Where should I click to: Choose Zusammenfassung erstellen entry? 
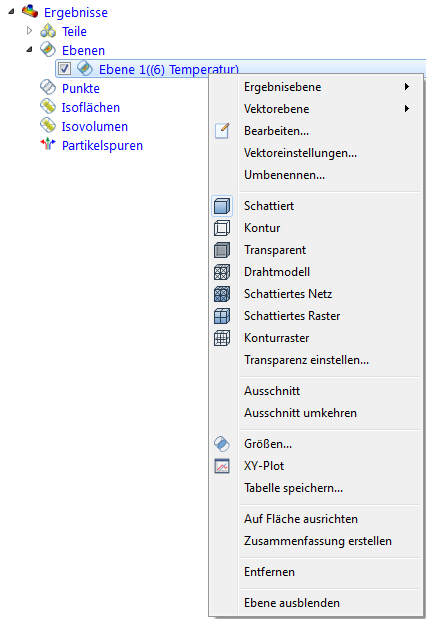[316, 541]
